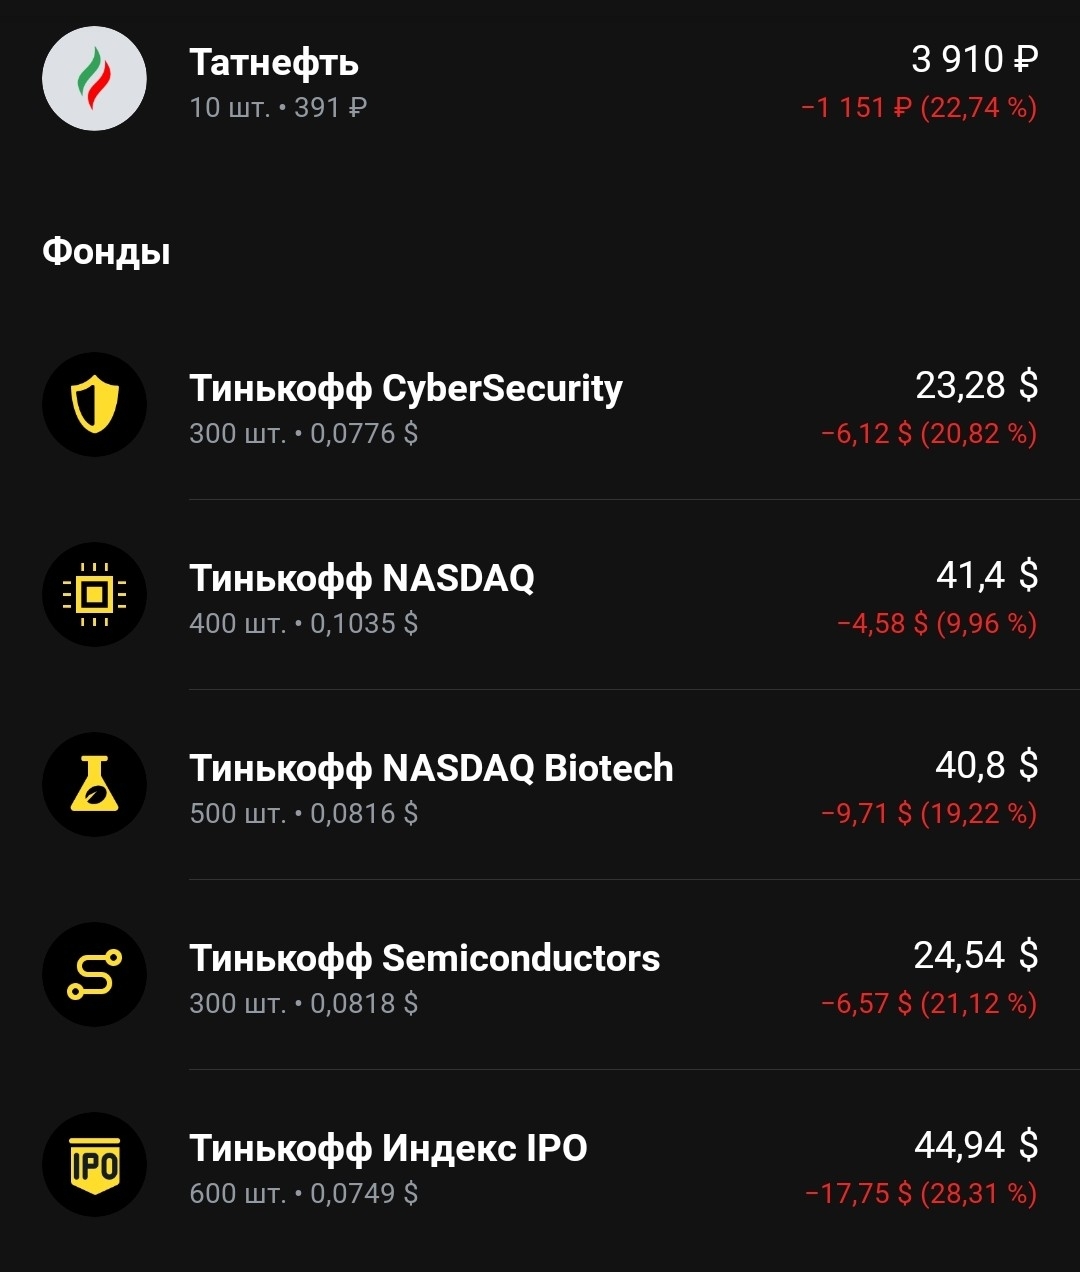Tap the −4,58 $ (9,96 %) loss

click(937, 624)
